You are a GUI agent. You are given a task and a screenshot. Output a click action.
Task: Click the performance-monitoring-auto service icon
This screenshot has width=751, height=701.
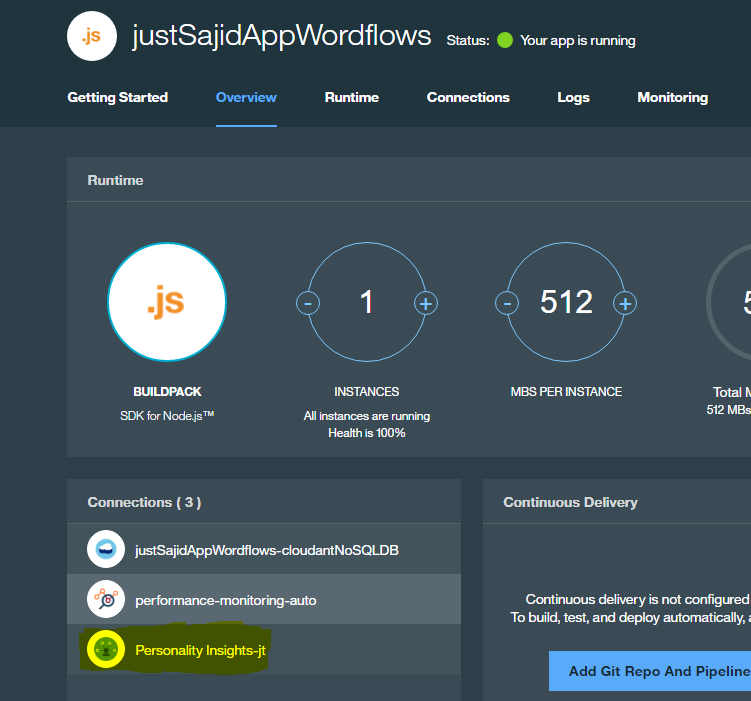point(106,599)
